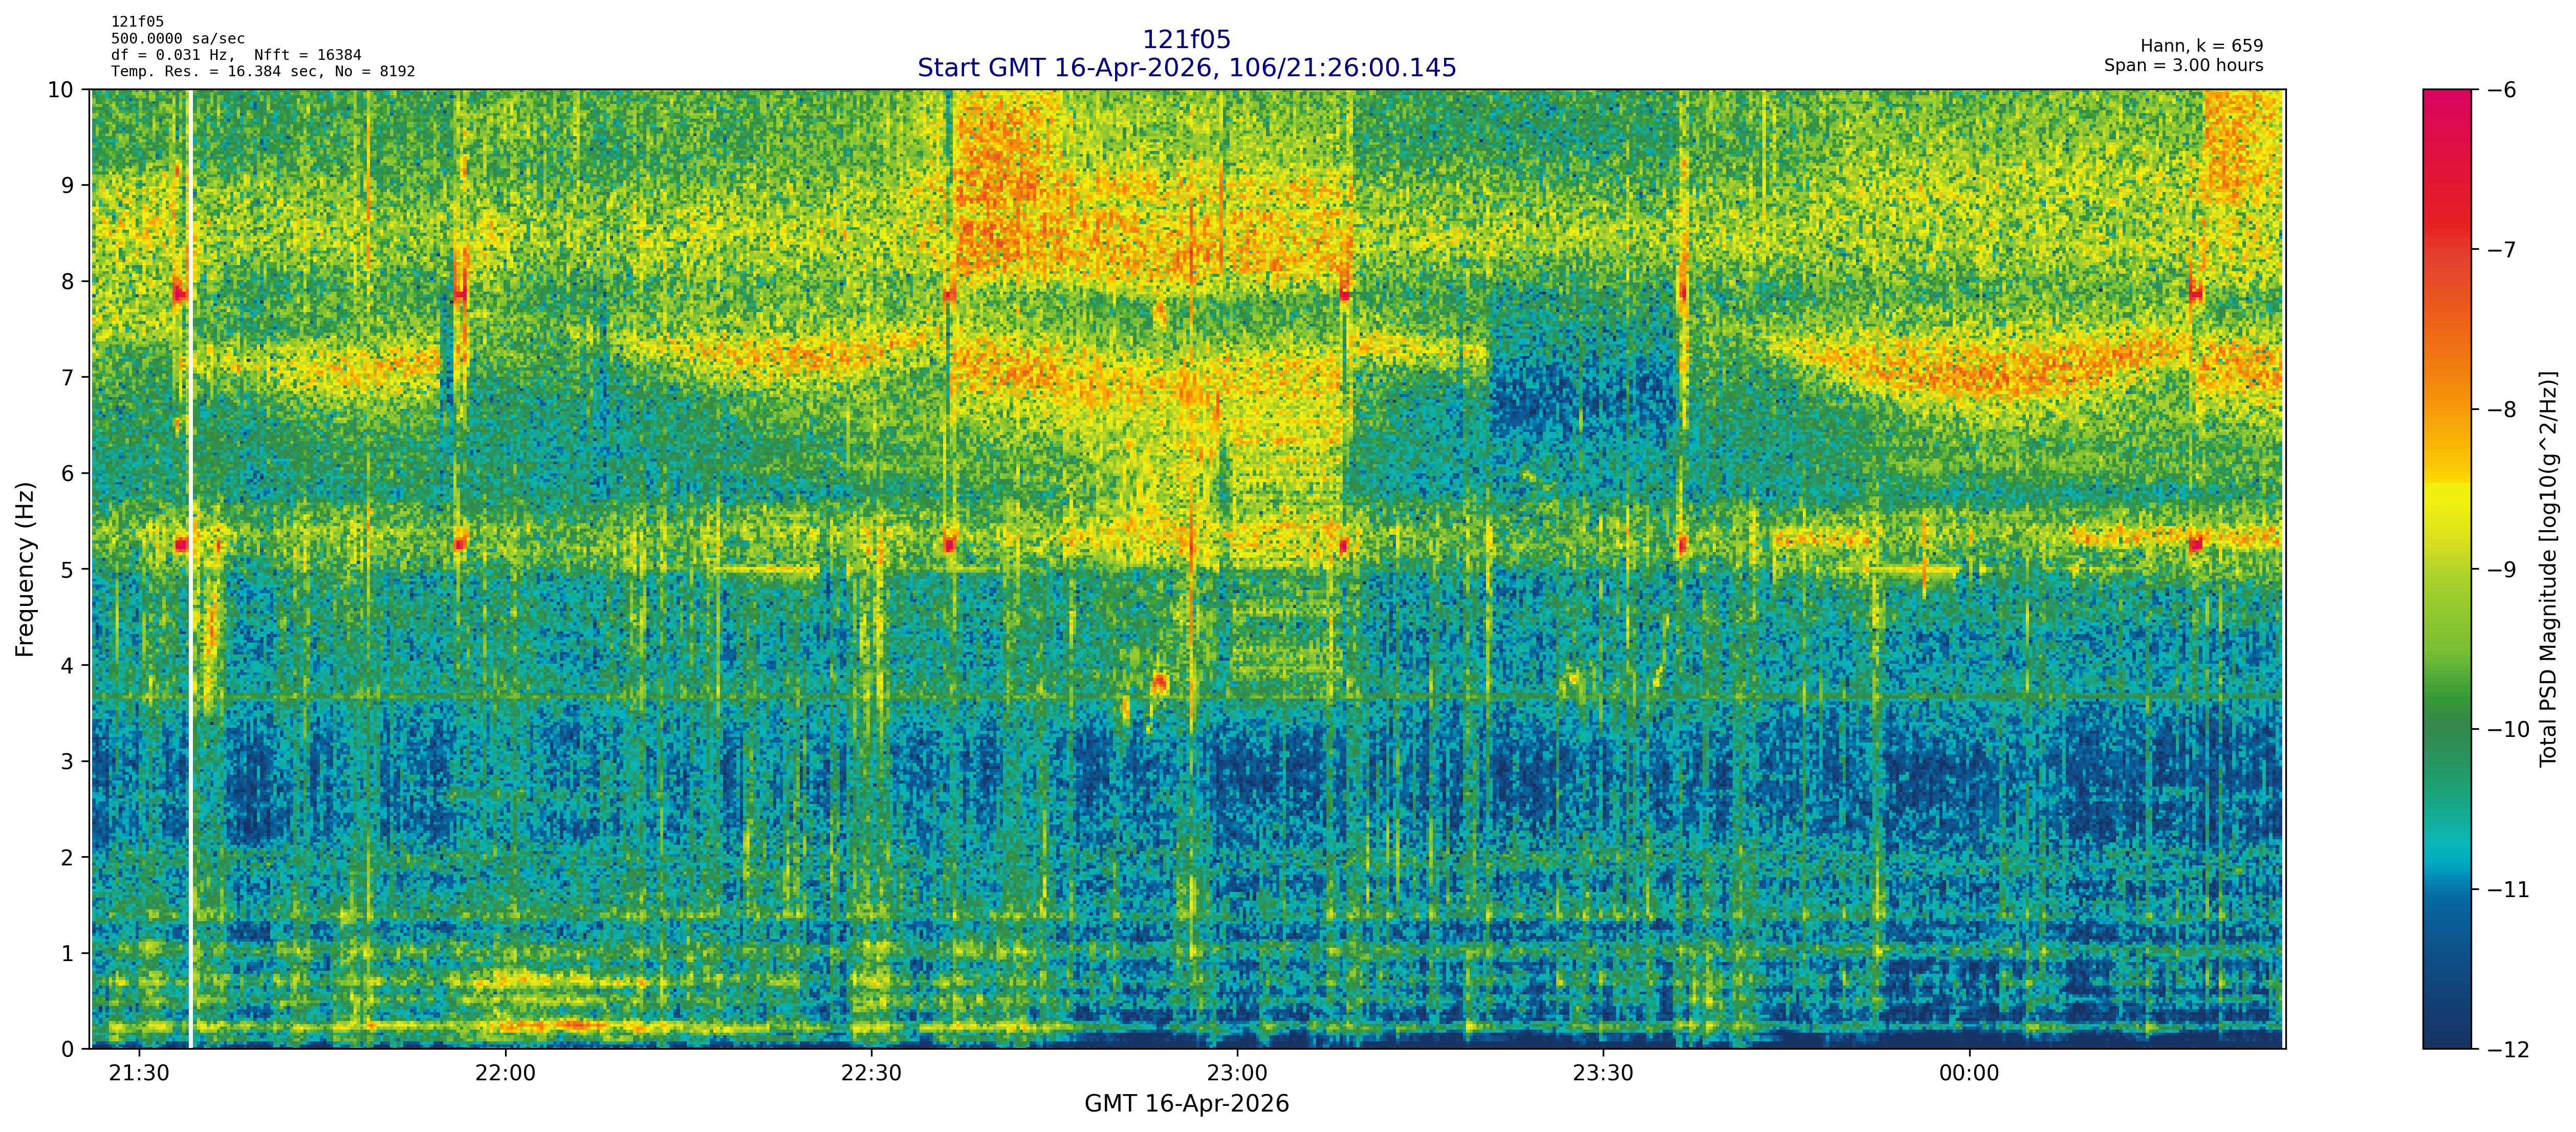This screenshot has width=2576, height=1132.
Task: Click the GMT 16-Apr-2026 x-axis label
Action: pos(1186,1104)
